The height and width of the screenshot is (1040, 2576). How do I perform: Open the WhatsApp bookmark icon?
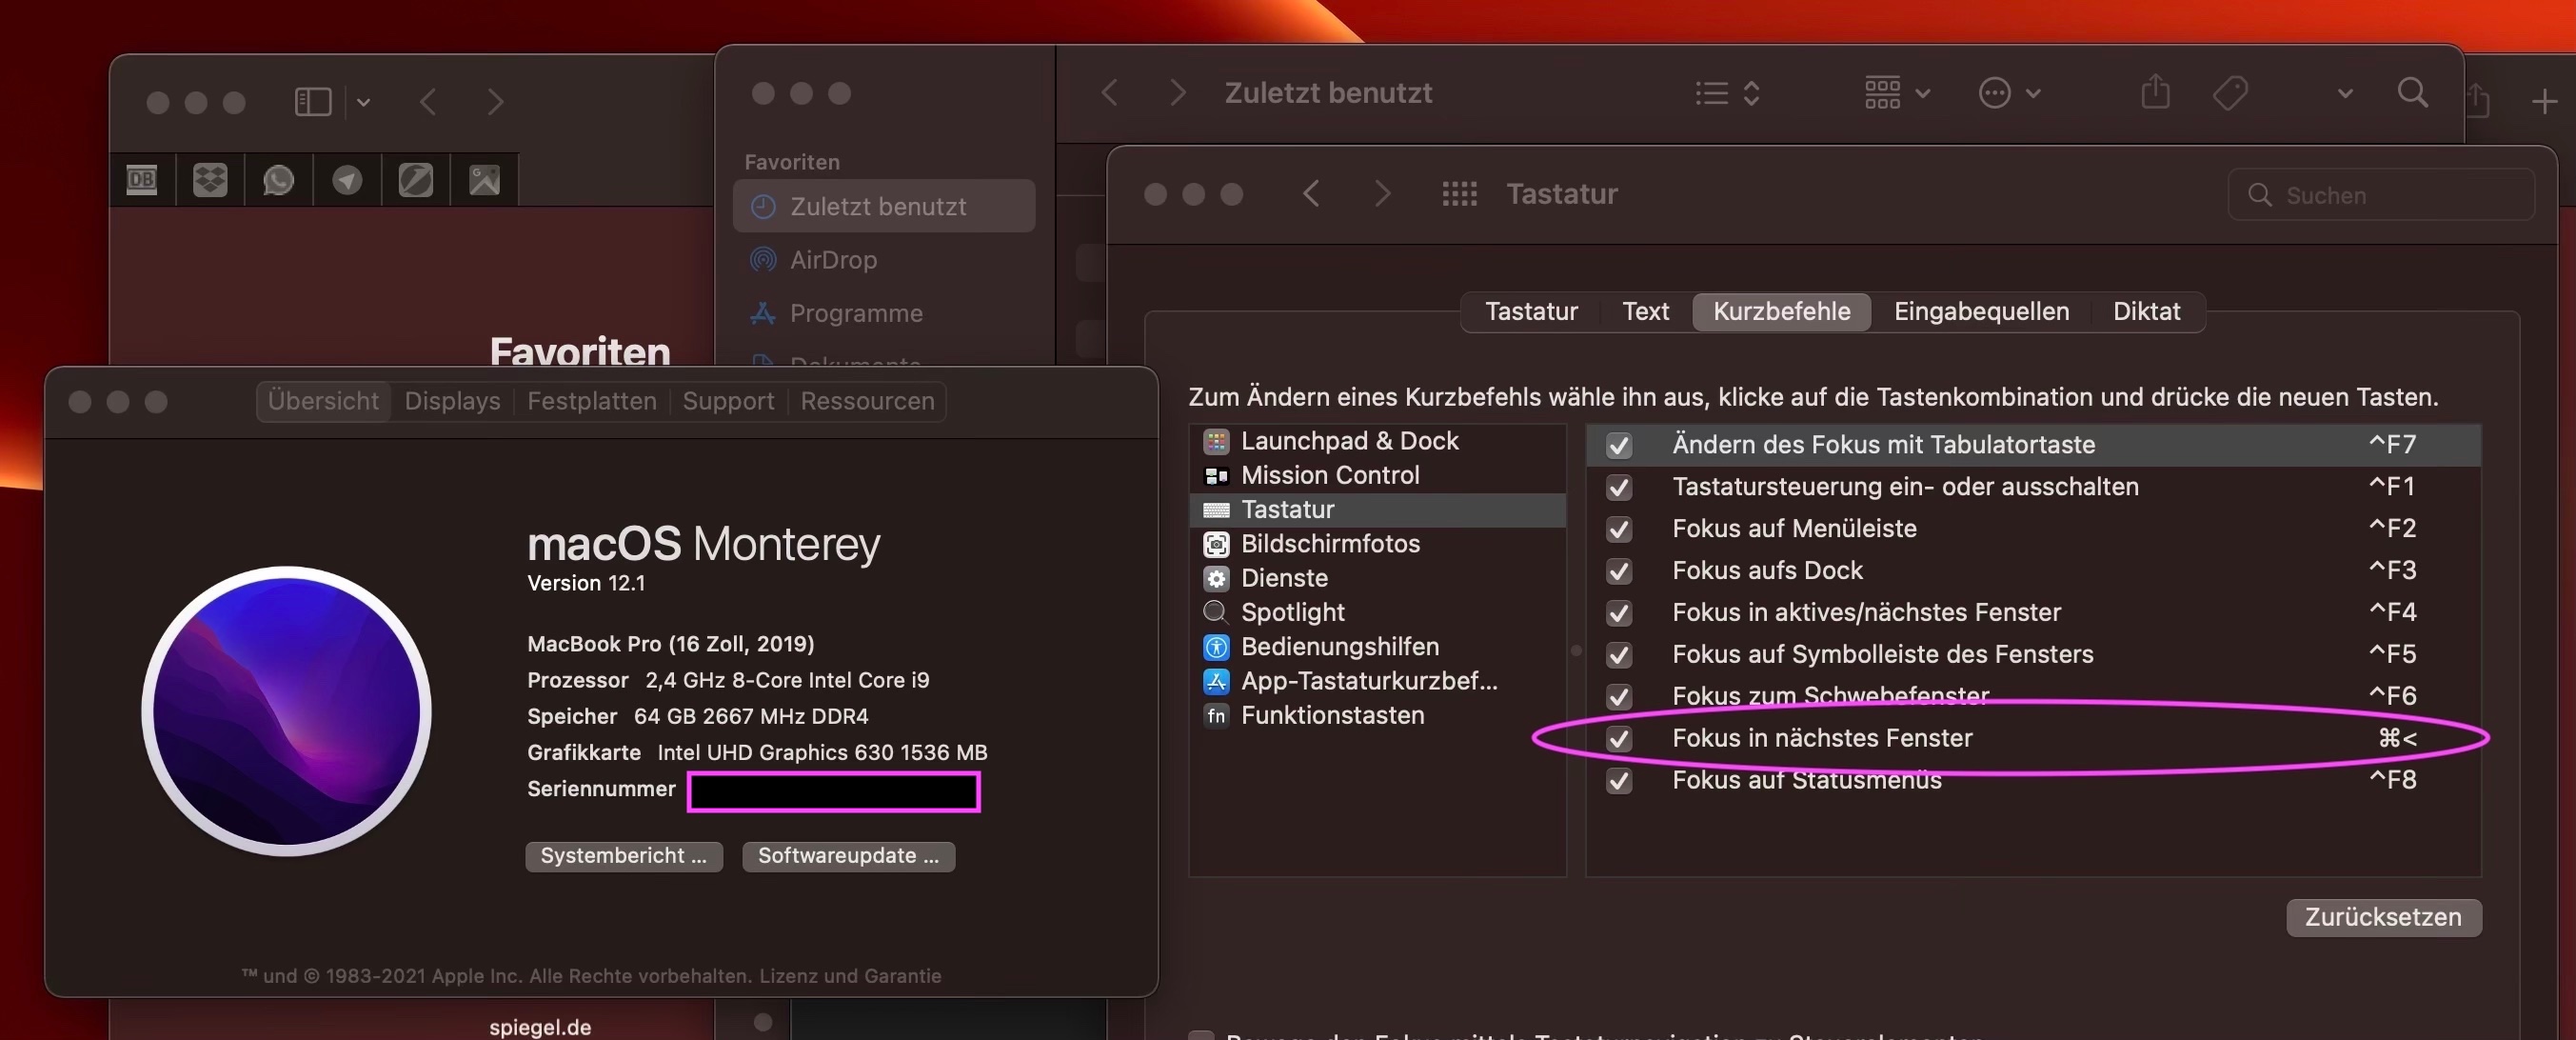click(278, 180)
